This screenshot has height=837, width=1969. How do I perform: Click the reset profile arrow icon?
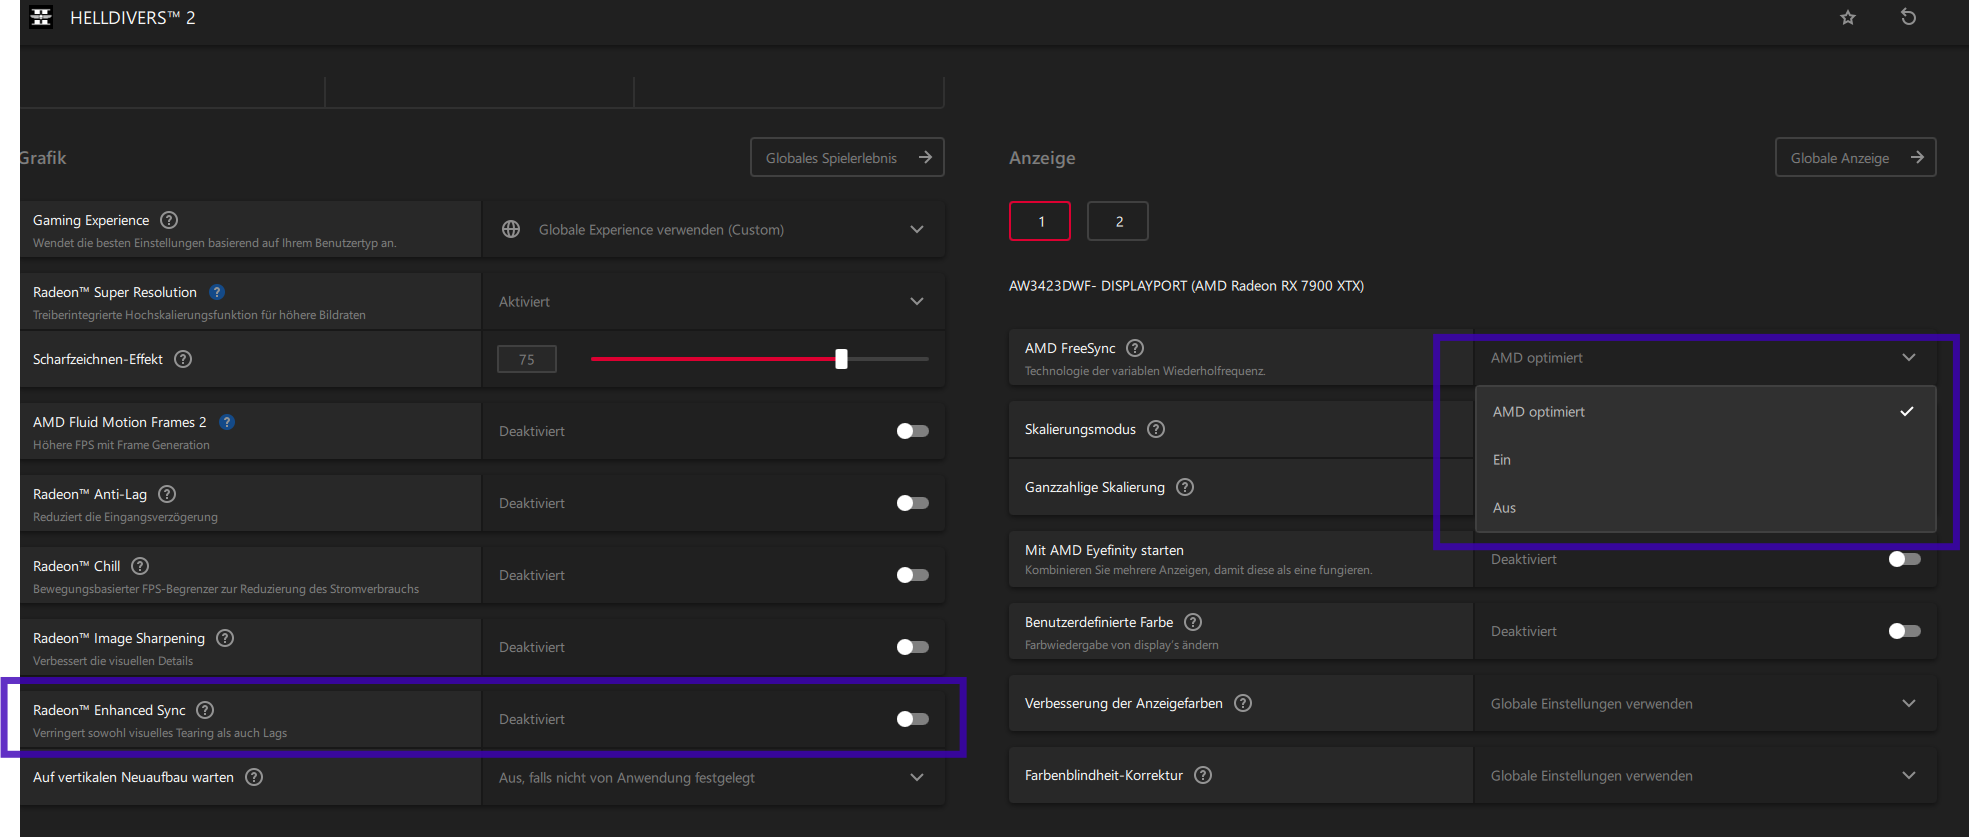[x=1908, y=17]
